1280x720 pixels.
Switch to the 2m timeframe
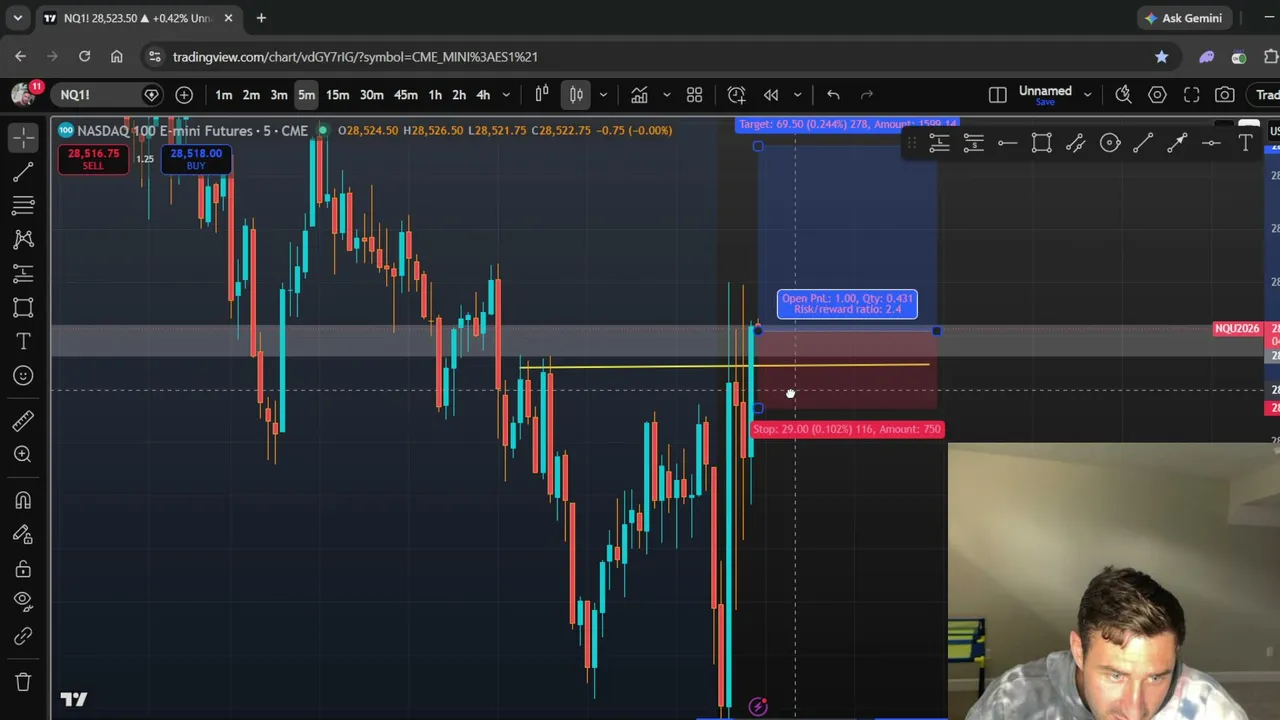click(x=251, y=95)
